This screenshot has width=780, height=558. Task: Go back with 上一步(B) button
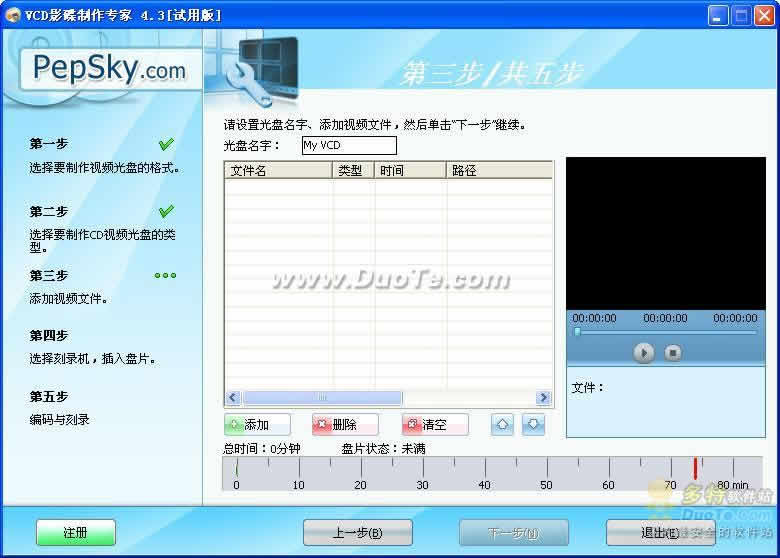point(358,533)
